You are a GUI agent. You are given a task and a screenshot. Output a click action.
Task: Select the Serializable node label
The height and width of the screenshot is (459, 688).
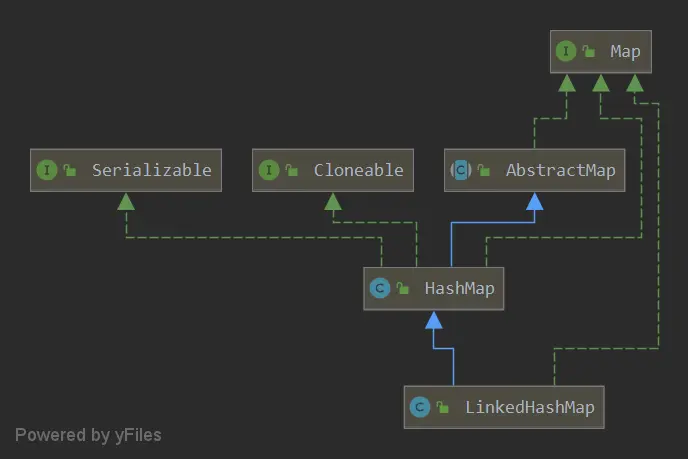(151, 170)
